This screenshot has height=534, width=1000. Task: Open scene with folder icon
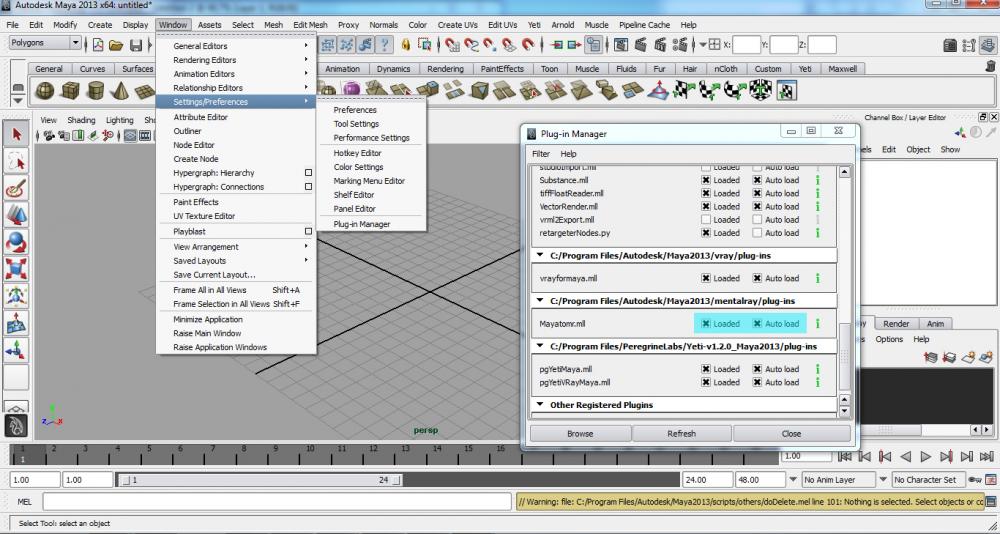tap(116, 45)
